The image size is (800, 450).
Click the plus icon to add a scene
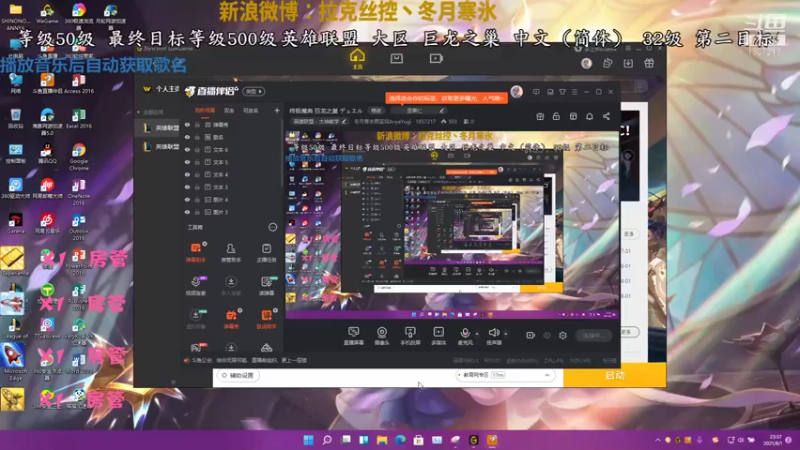pos(277,110)
